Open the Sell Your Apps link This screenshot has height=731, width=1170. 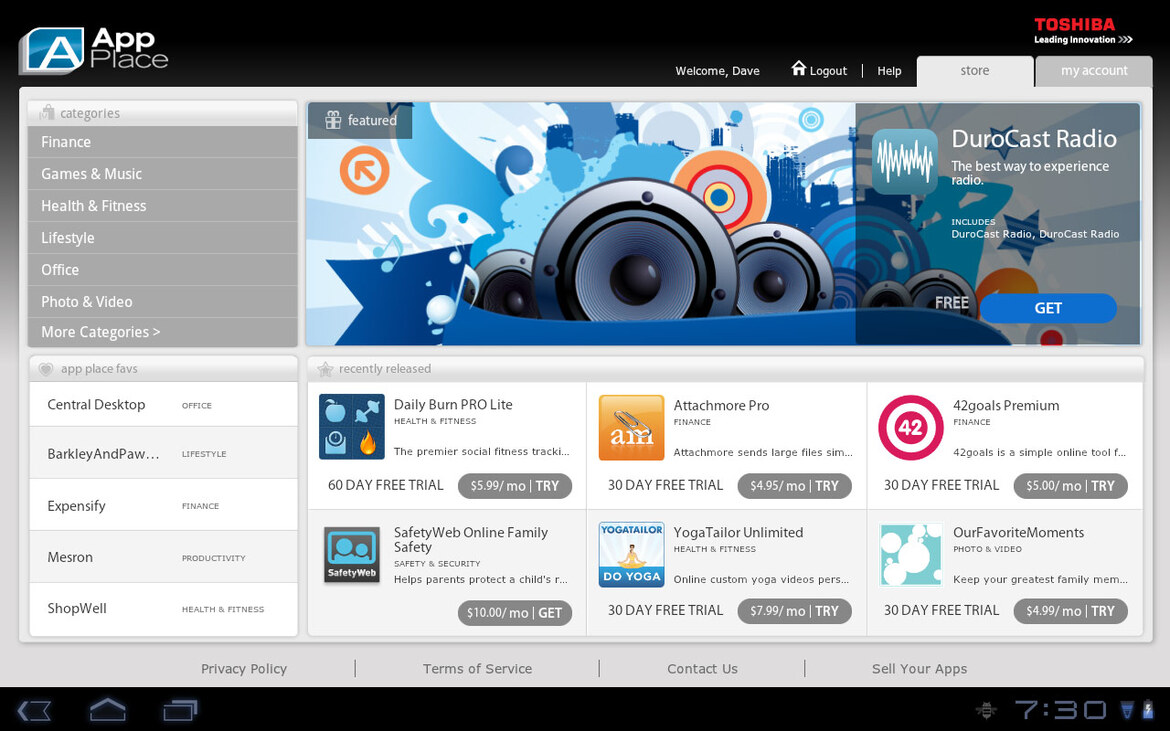coord(919,669)
